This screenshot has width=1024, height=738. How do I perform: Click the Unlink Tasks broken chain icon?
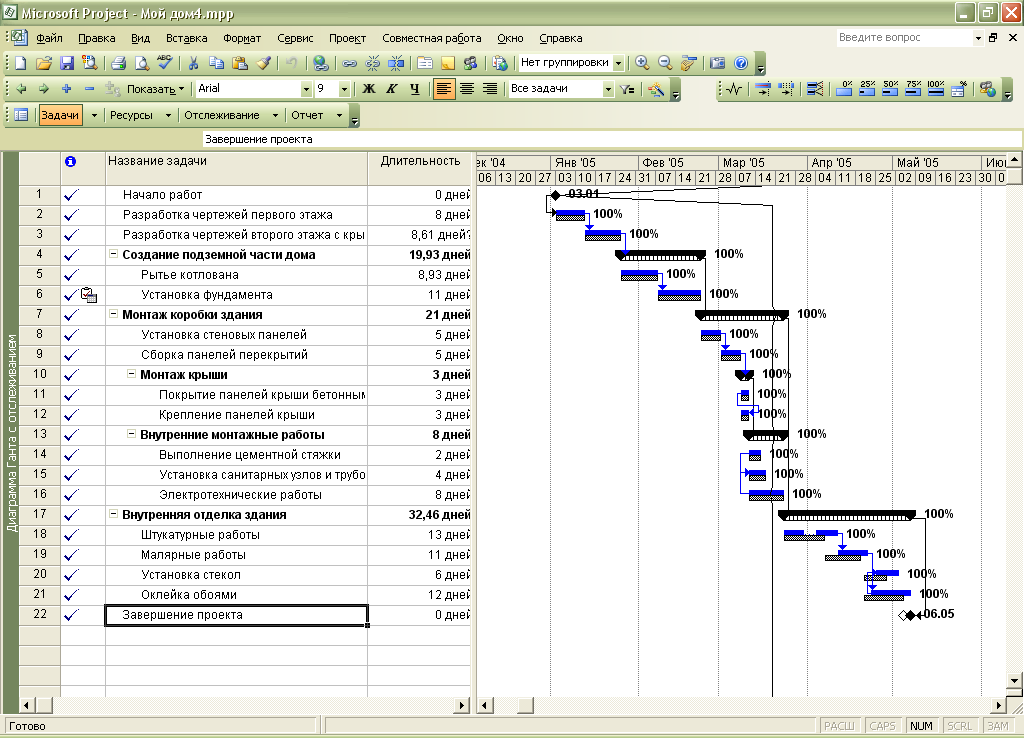(x=373, y=63)
